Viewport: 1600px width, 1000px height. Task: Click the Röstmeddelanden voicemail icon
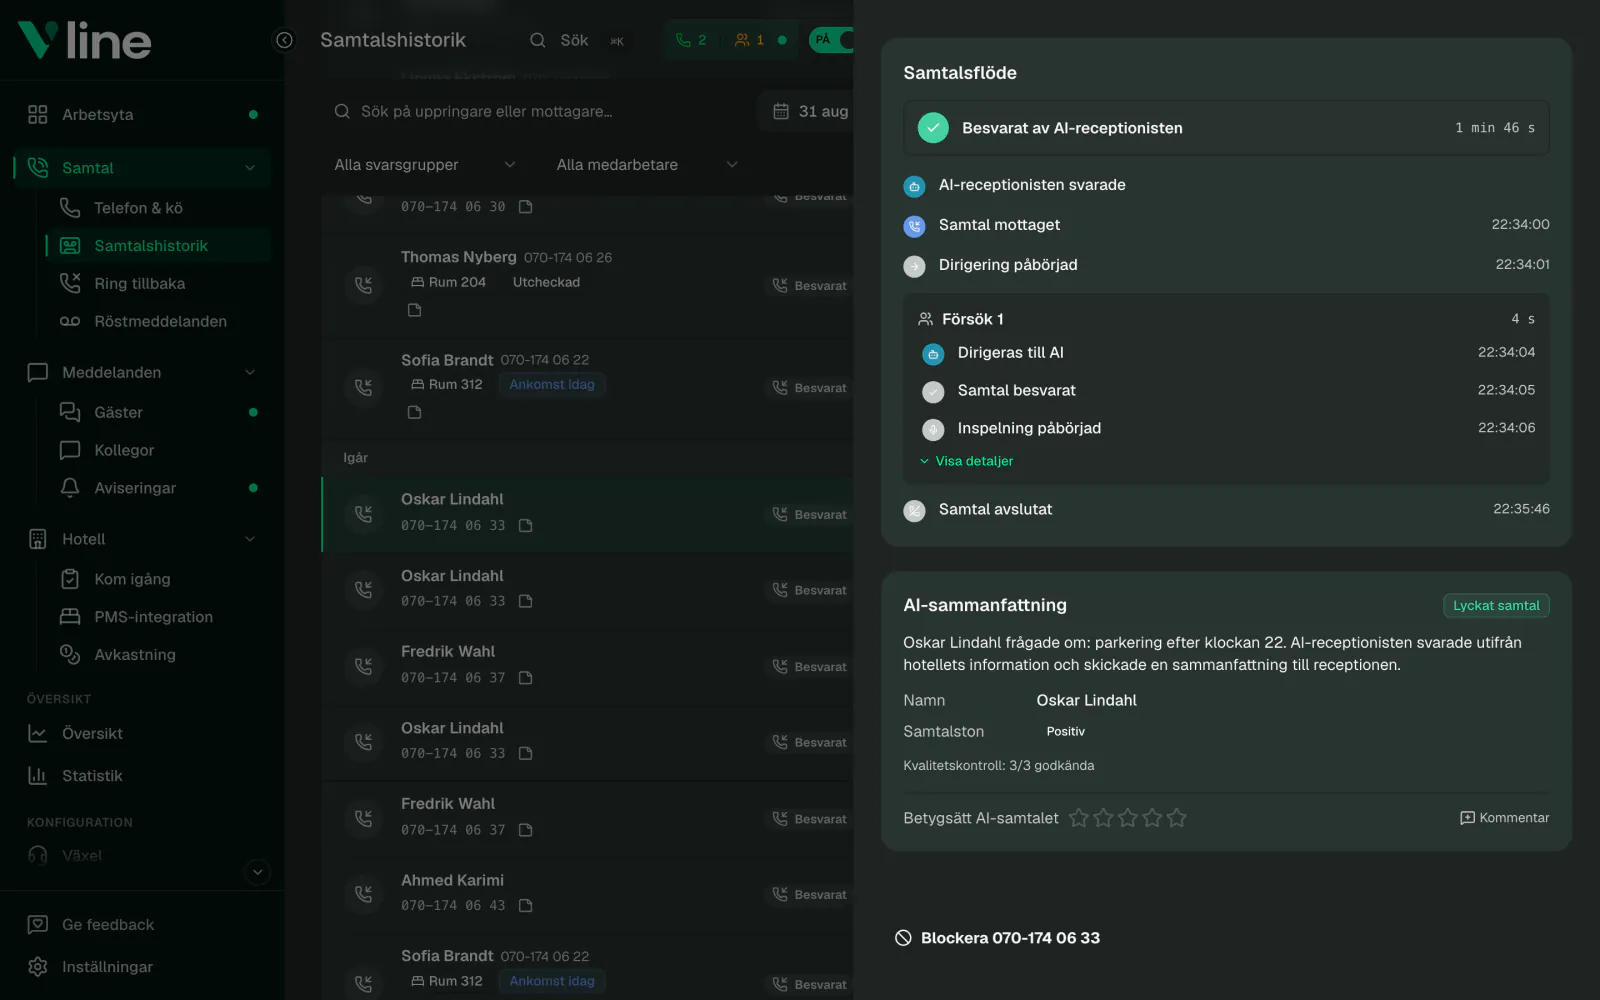(70, 322)
